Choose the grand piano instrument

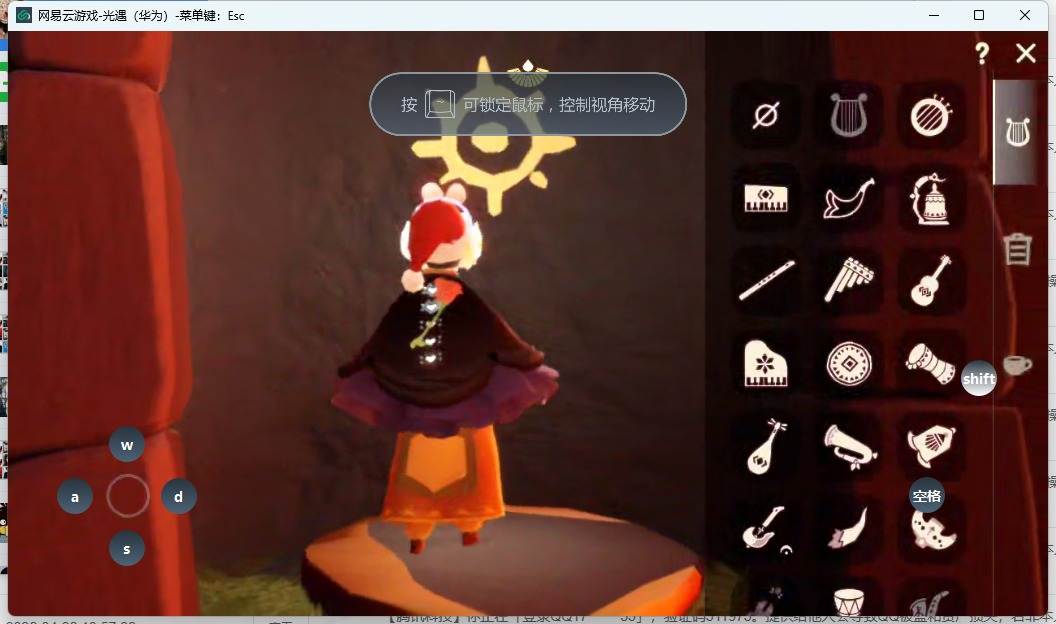pyautogui.click(x=766, y=363)
